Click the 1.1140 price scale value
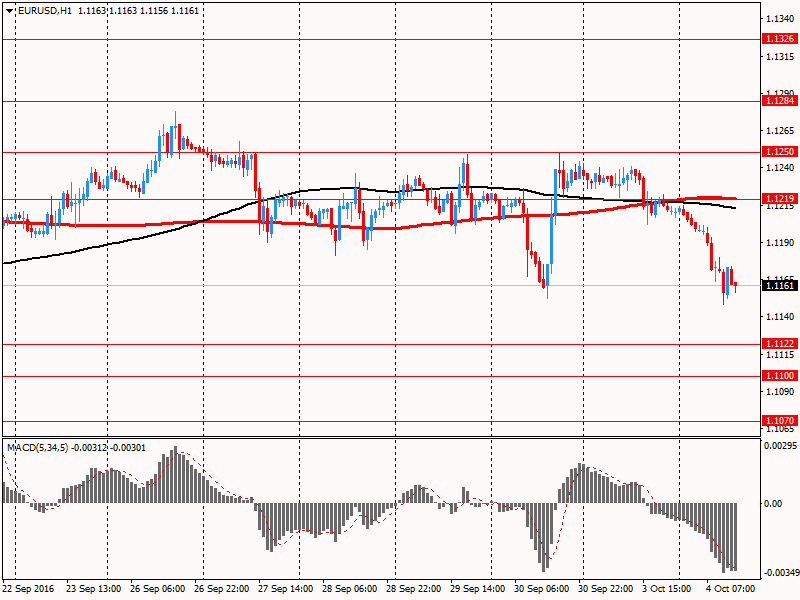 pyautogui.click(x=781, y=317)
